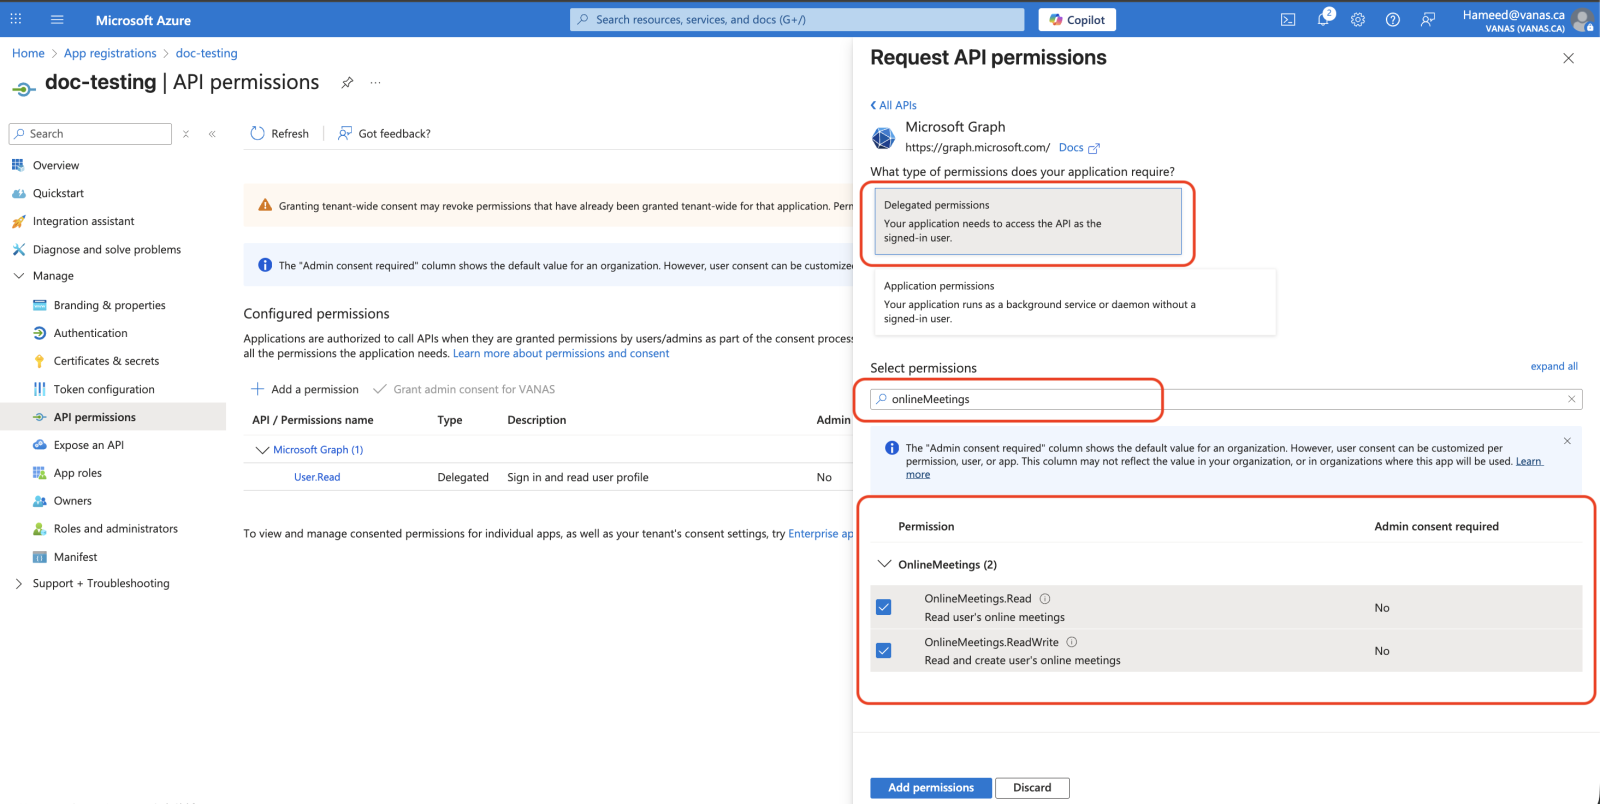Open Learn more about permissions and consent
This screenshot has width=1600, height=804.
561,353
